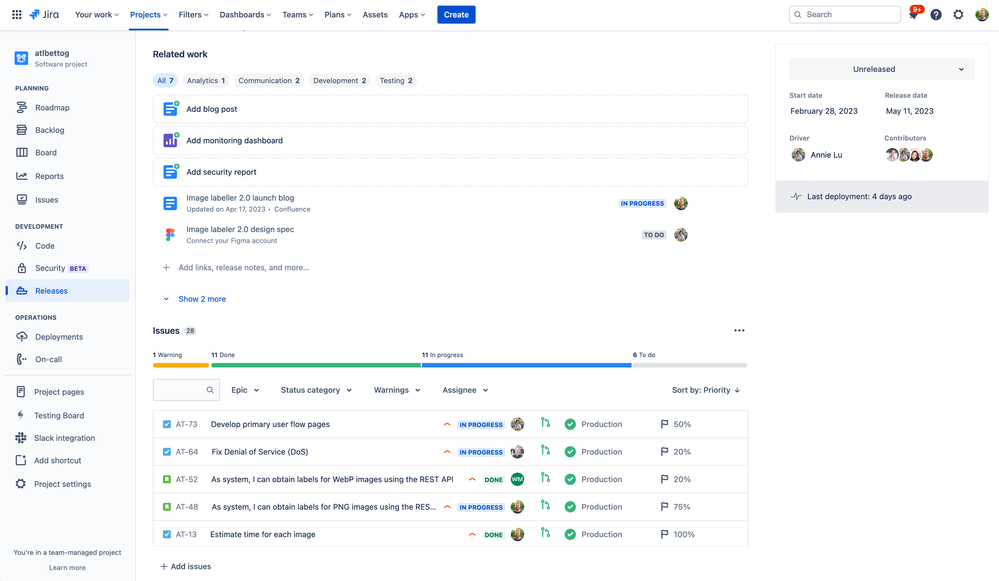Open Code under Development

pos(44,245)
